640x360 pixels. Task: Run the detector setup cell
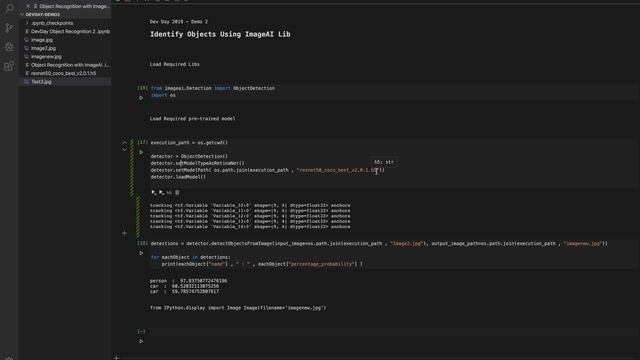[x=141, y=152]
